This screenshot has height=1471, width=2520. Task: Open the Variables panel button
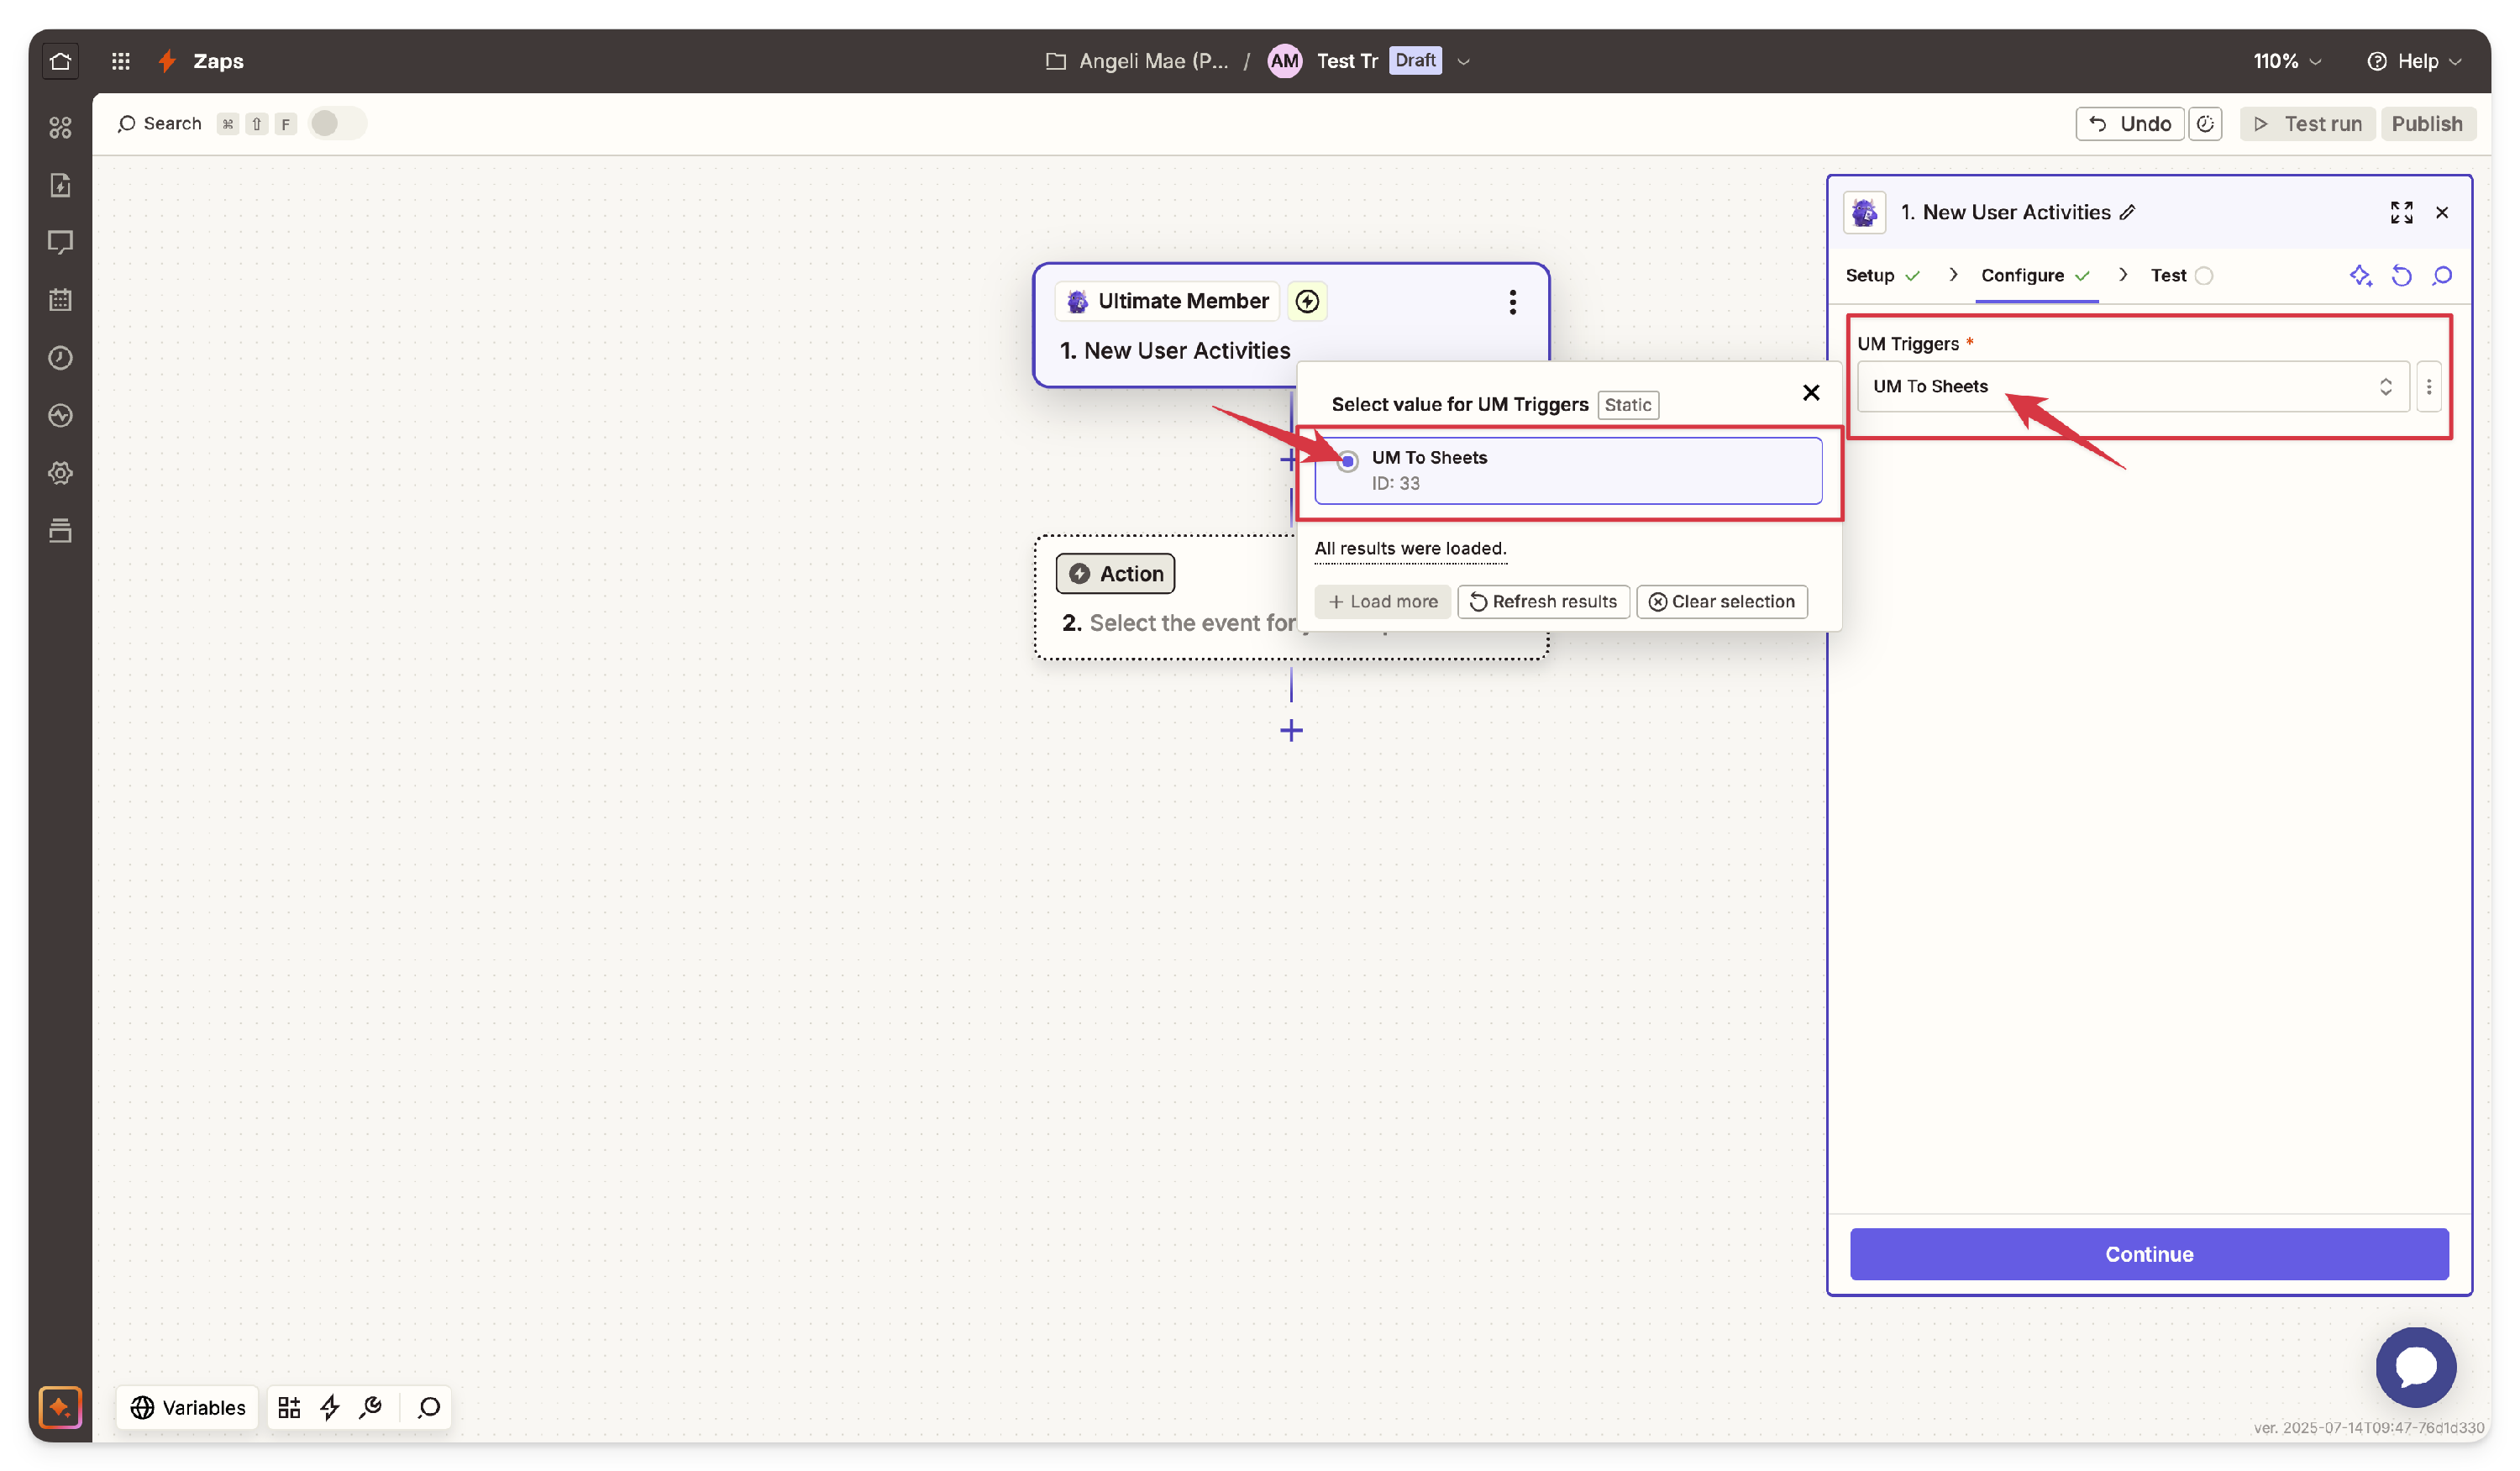187,1407
